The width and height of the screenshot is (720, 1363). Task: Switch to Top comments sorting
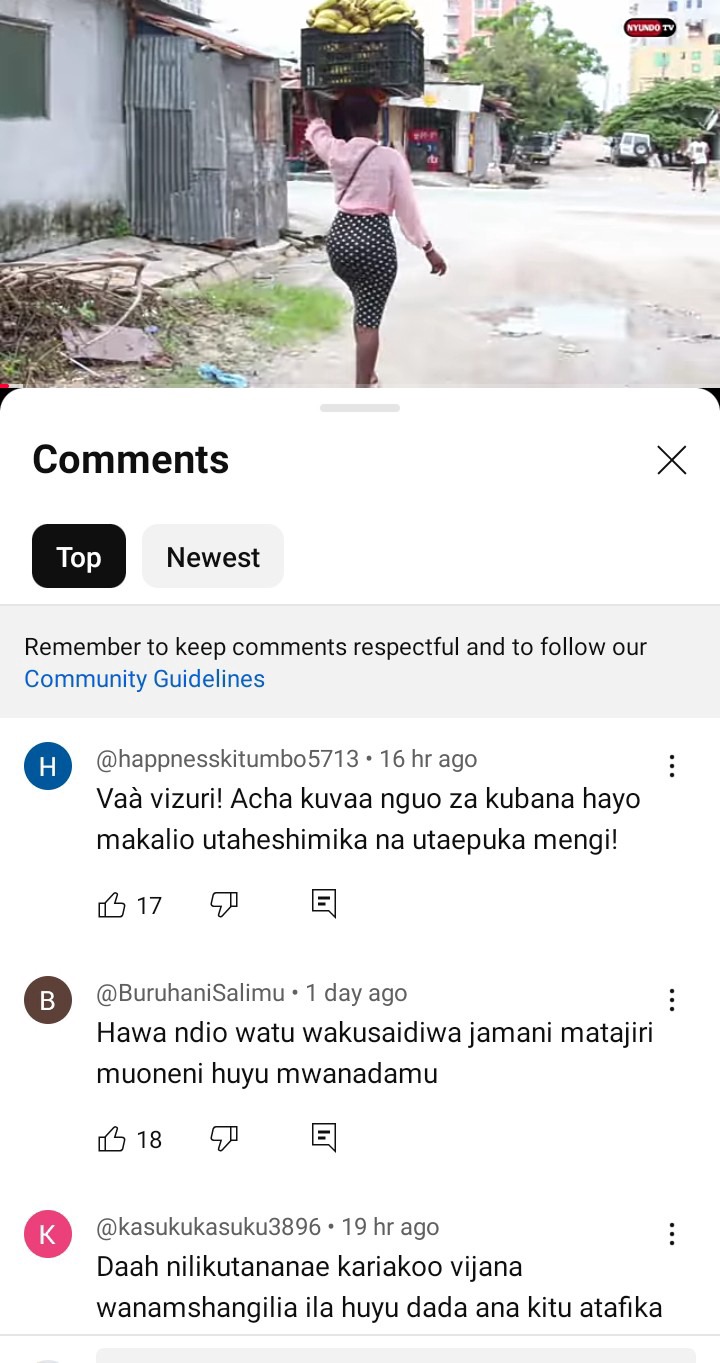(79, 556)
